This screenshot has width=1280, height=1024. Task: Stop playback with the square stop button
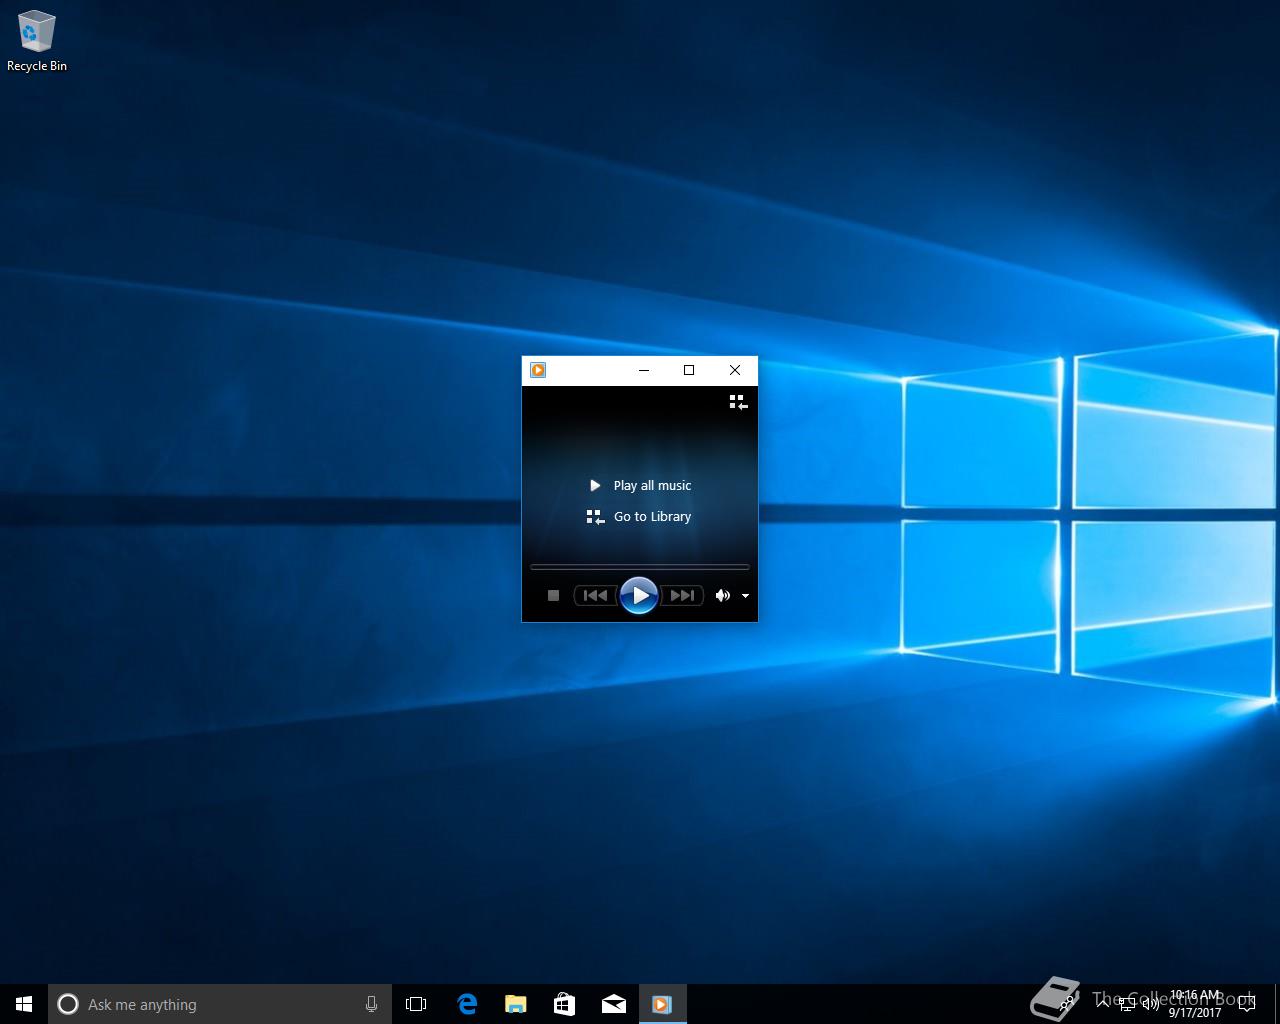pos(553,596)
